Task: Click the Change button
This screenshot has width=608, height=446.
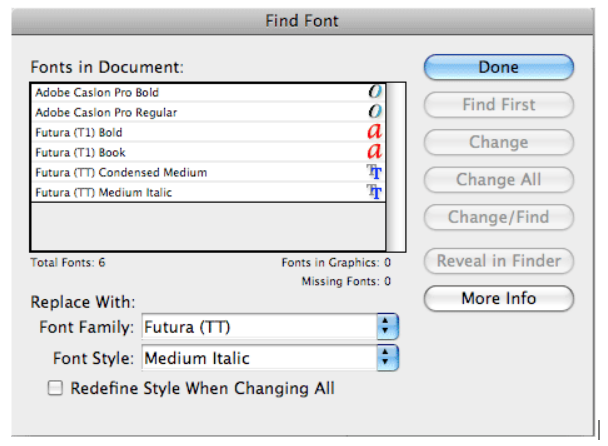Action: point(499,142)
